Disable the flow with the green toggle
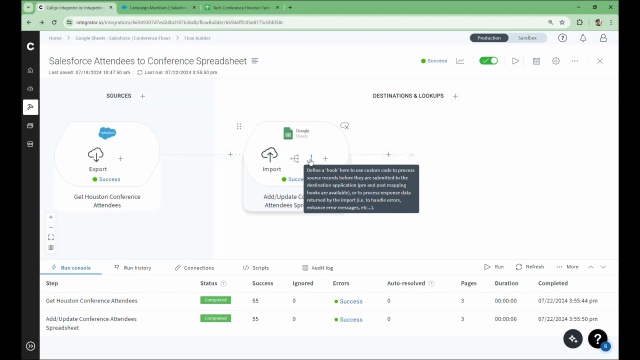 click(489, 61)
